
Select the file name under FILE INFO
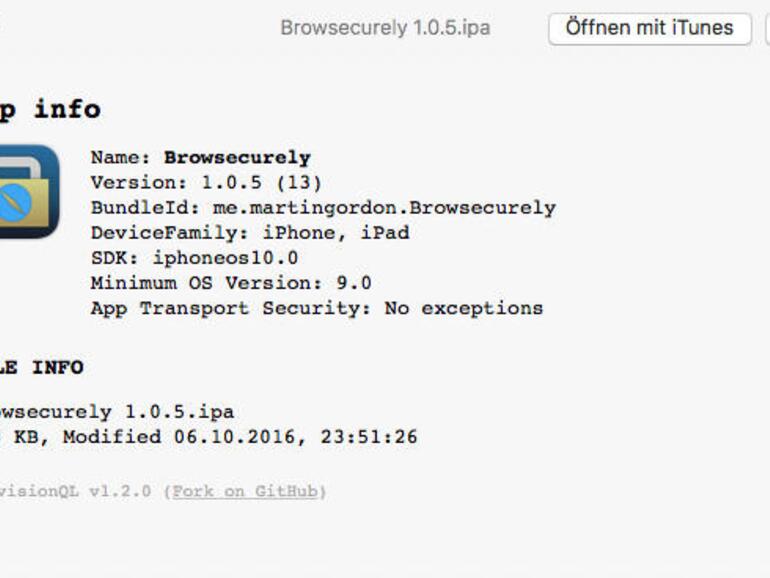coord(117,411)
